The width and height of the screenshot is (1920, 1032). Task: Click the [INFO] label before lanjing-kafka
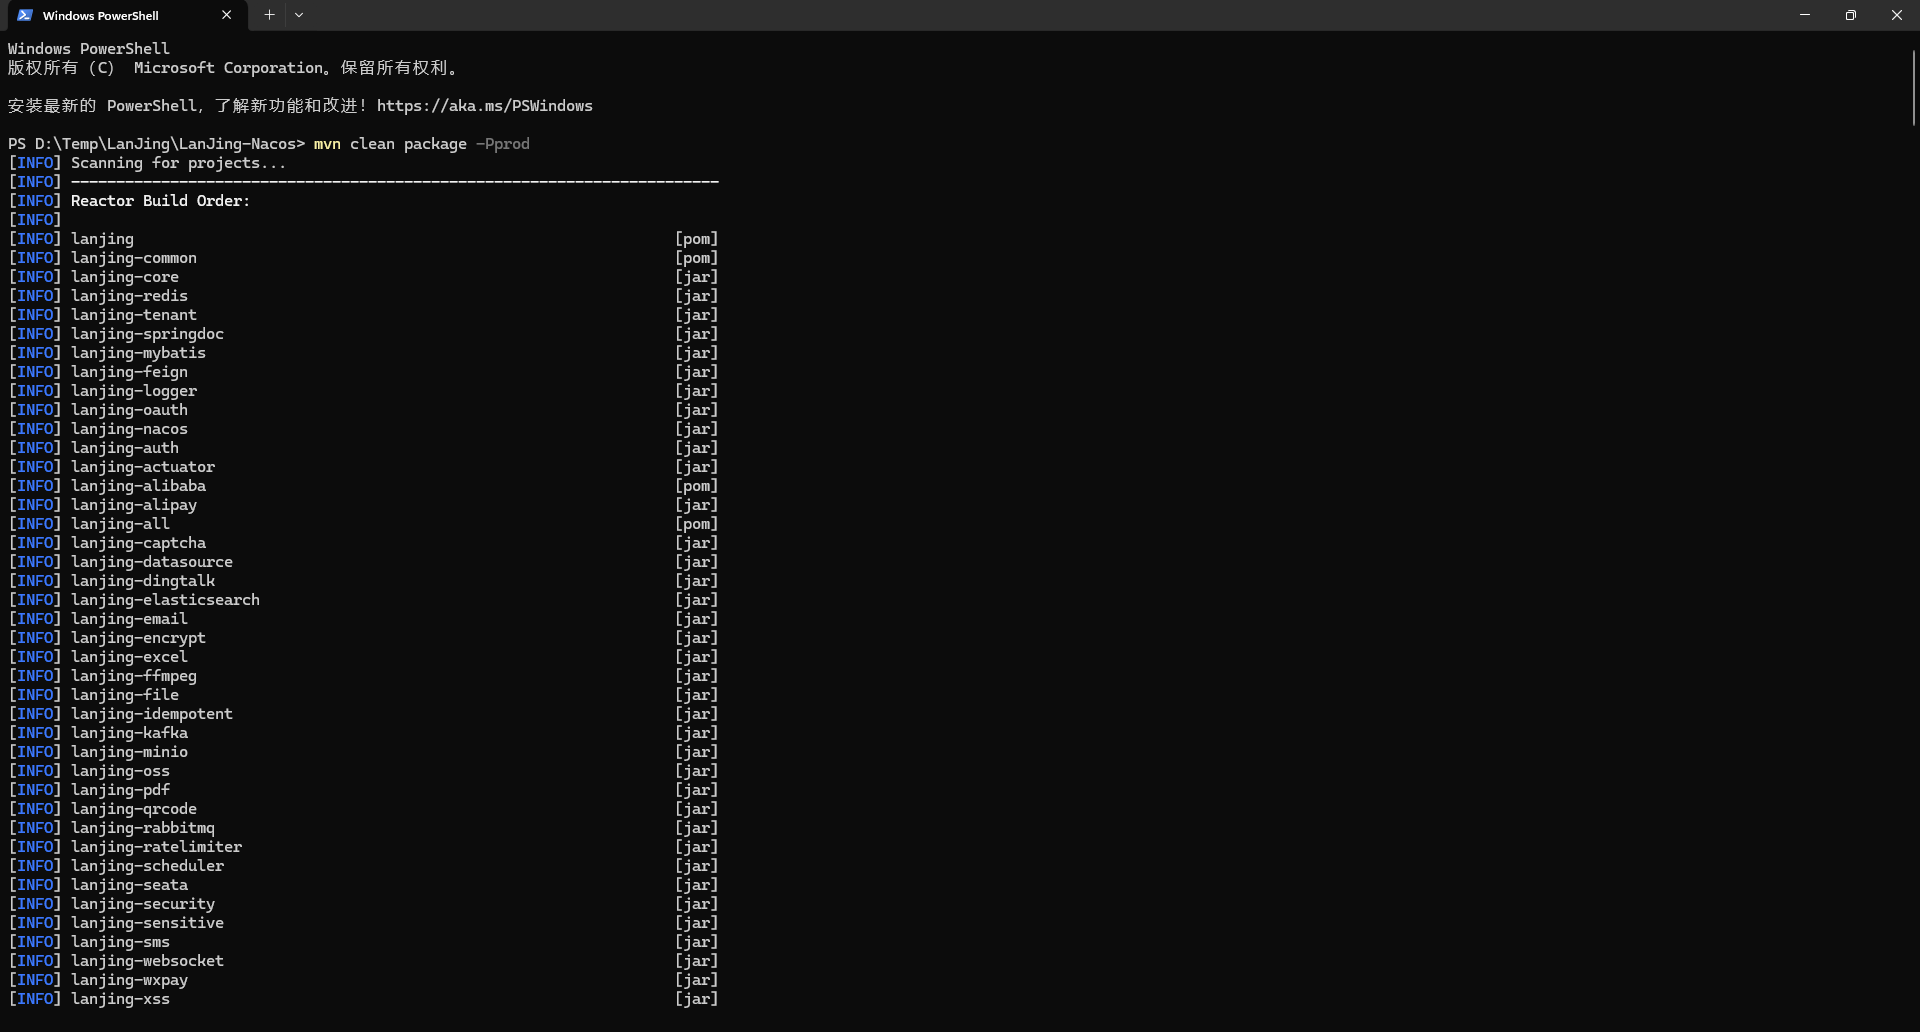coord(35,733)
